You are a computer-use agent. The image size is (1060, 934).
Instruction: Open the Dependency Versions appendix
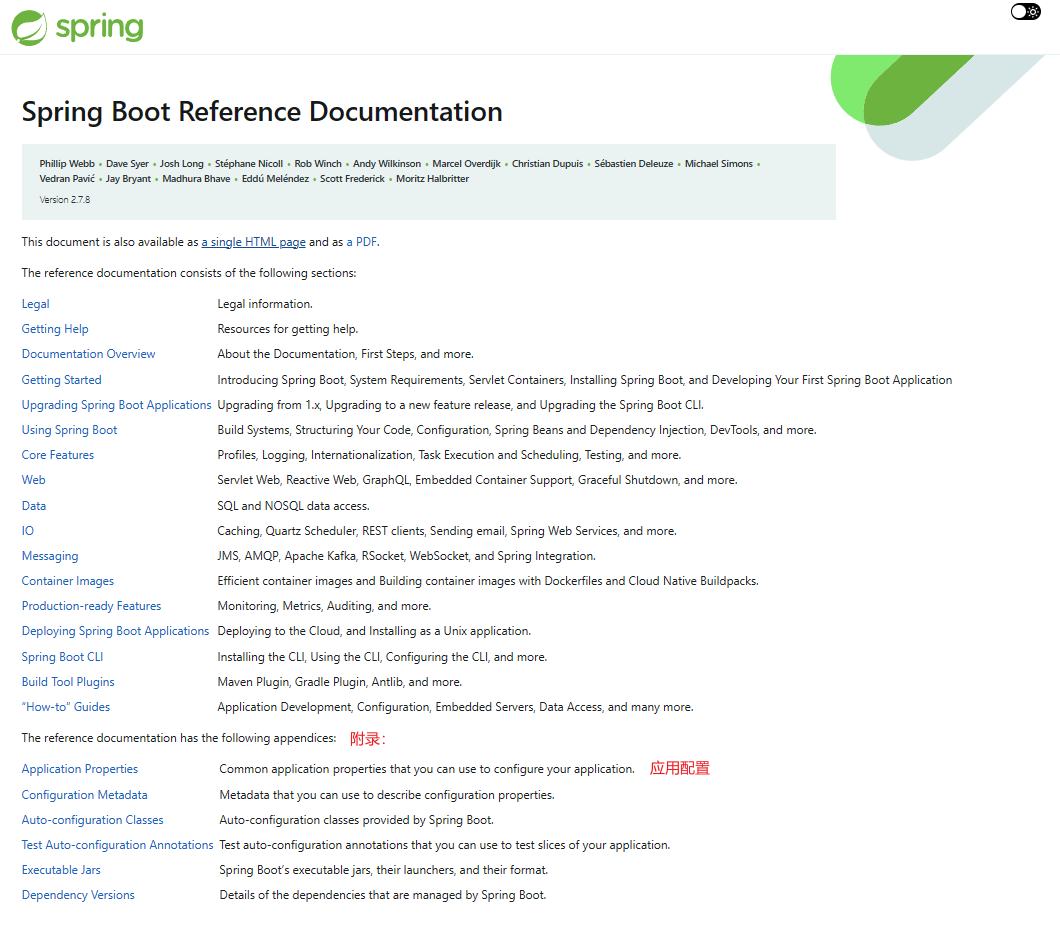point(78,895)
